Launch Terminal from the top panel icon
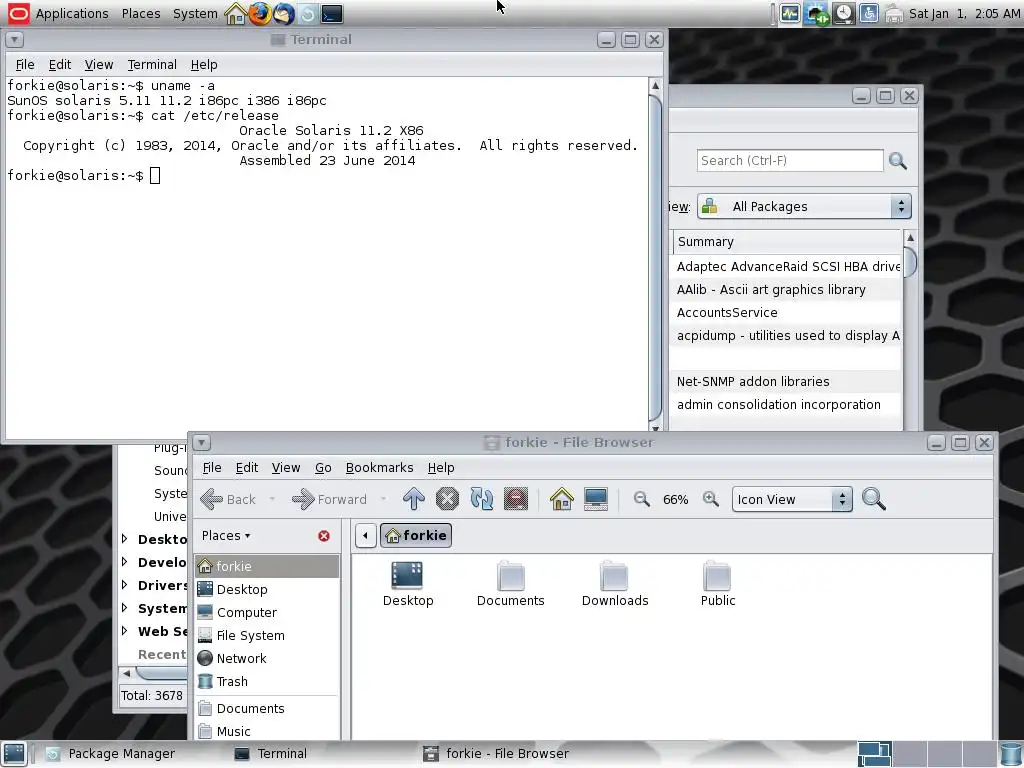 [332, 14]
